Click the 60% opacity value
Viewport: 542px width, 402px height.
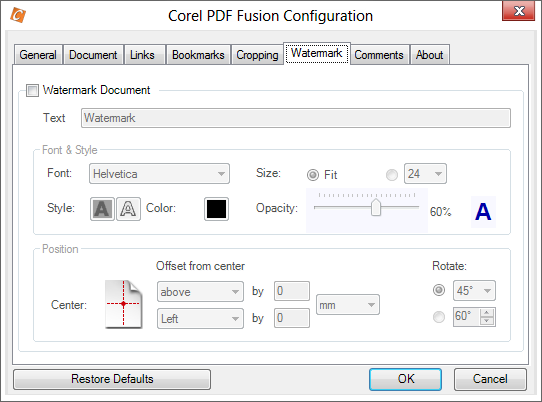[440, 212]
